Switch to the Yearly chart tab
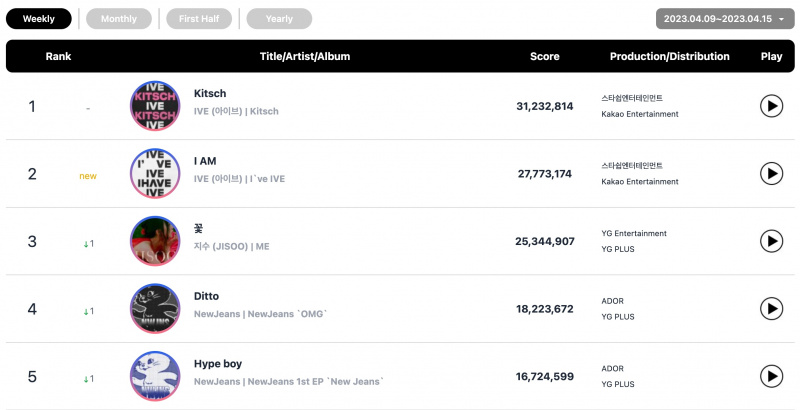This screenshot has width=800, height=410. [x=279, y=19]
